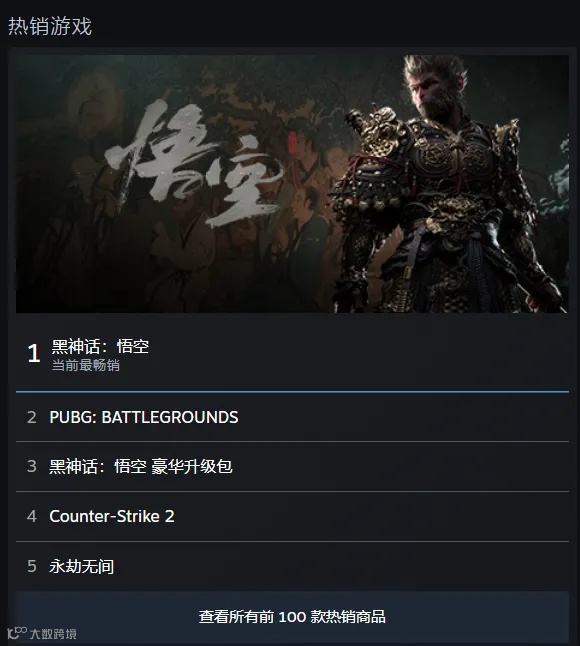Open PUBG: BATTLEGROUNDS from the list

[x=144, y=417]
